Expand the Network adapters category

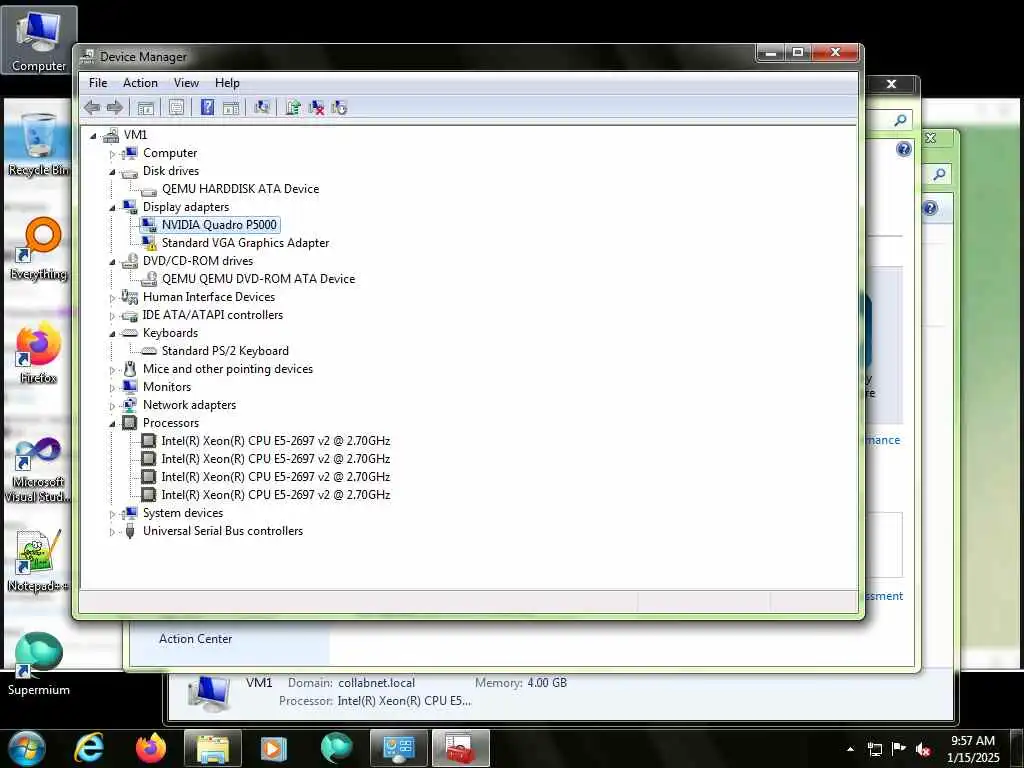[112, 406]
